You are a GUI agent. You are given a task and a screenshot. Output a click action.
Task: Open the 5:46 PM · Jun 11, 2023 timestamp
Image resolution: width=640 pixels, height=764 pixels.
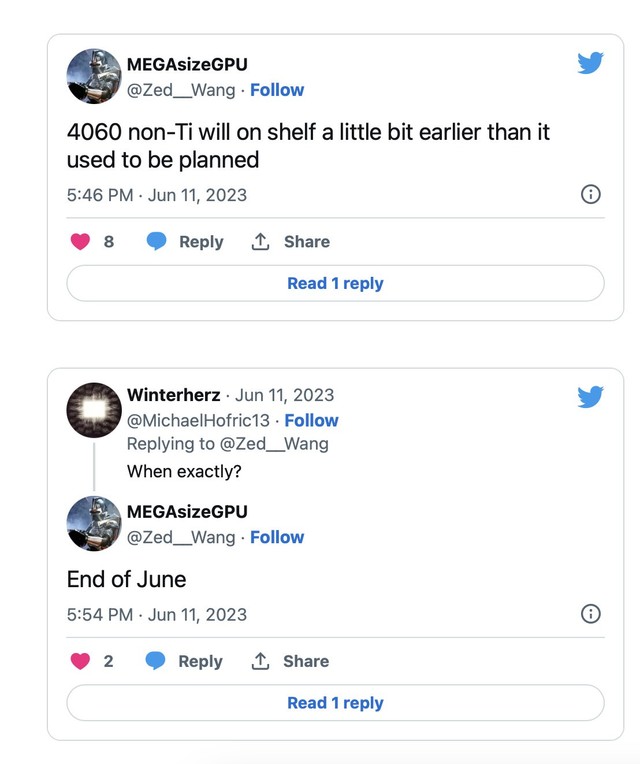coord(157,195)
